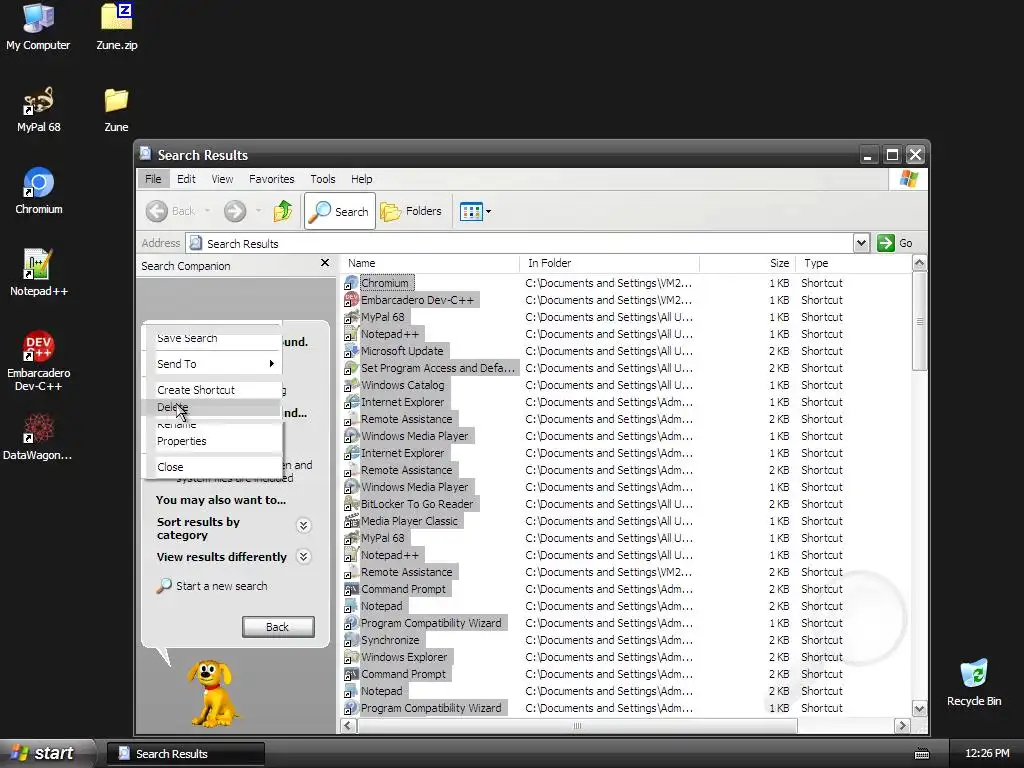Choose Properties in the File menu
The image size is (1024, 768).
(x=213, y=441)
